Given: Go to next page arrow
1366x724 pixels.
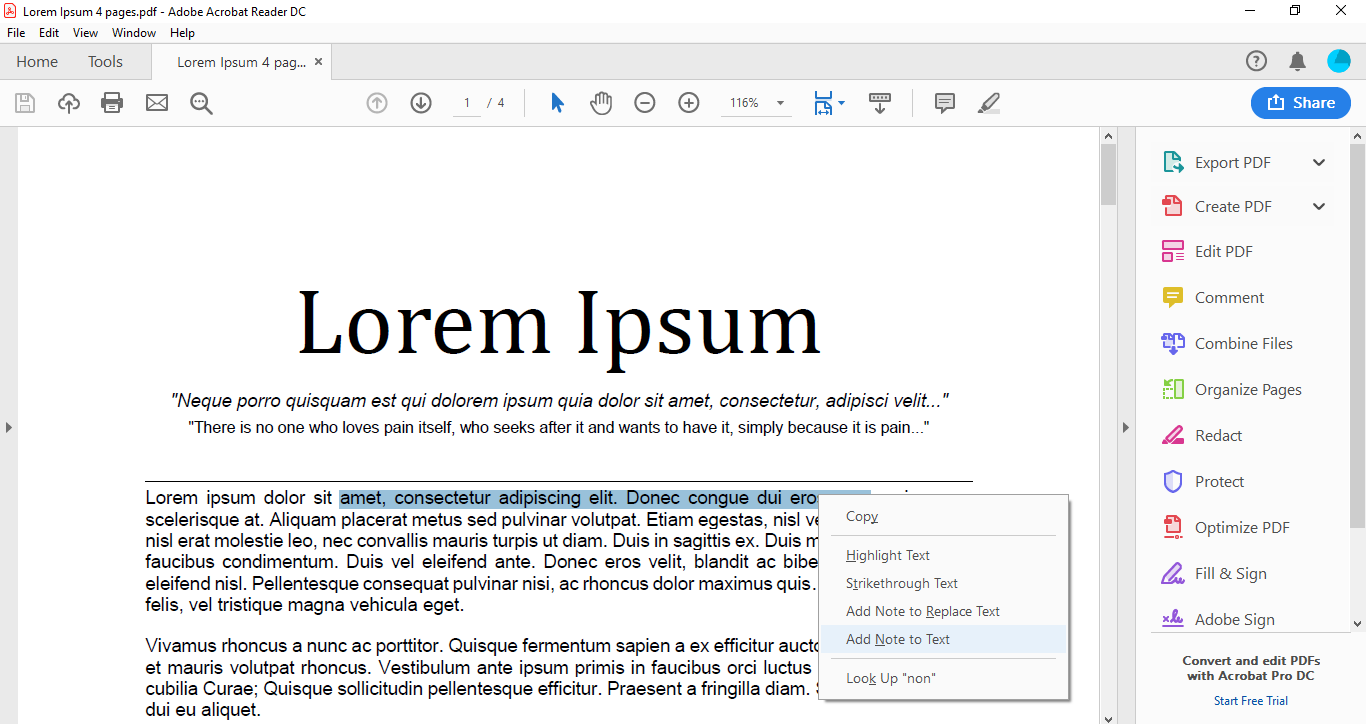Looking at the screenshot, I should 421,103.
